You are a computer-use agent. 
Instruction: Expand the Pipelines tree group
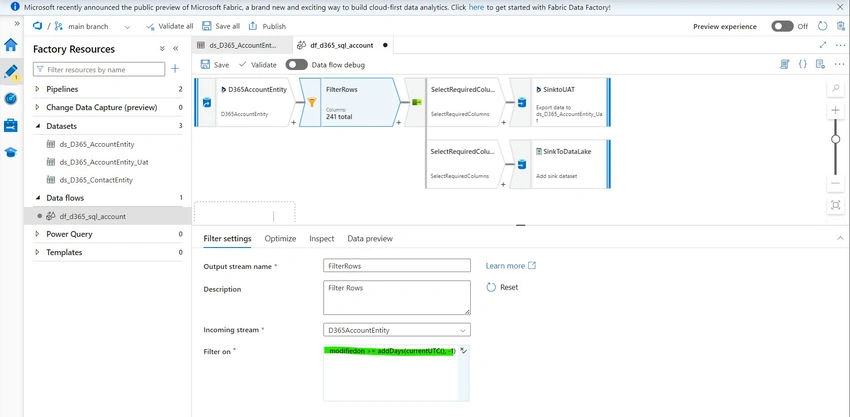[x=37, y=89]
